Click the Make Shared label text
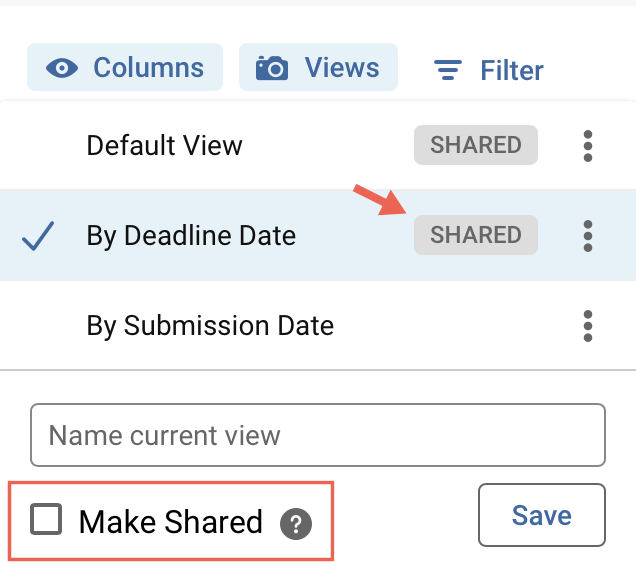Viewport: 636px width, 576px height. click(171, 522)
